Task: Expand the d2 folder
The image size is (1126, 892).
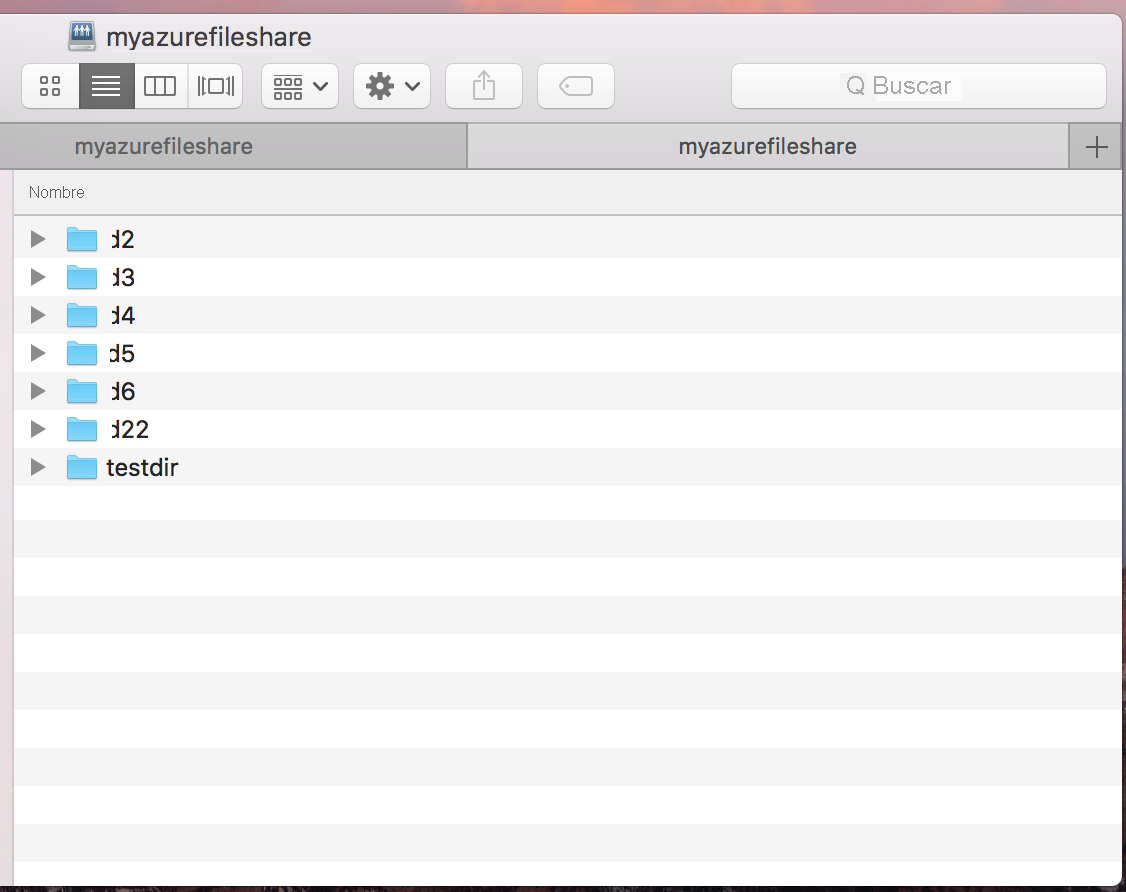Action: tap(38, 239)
